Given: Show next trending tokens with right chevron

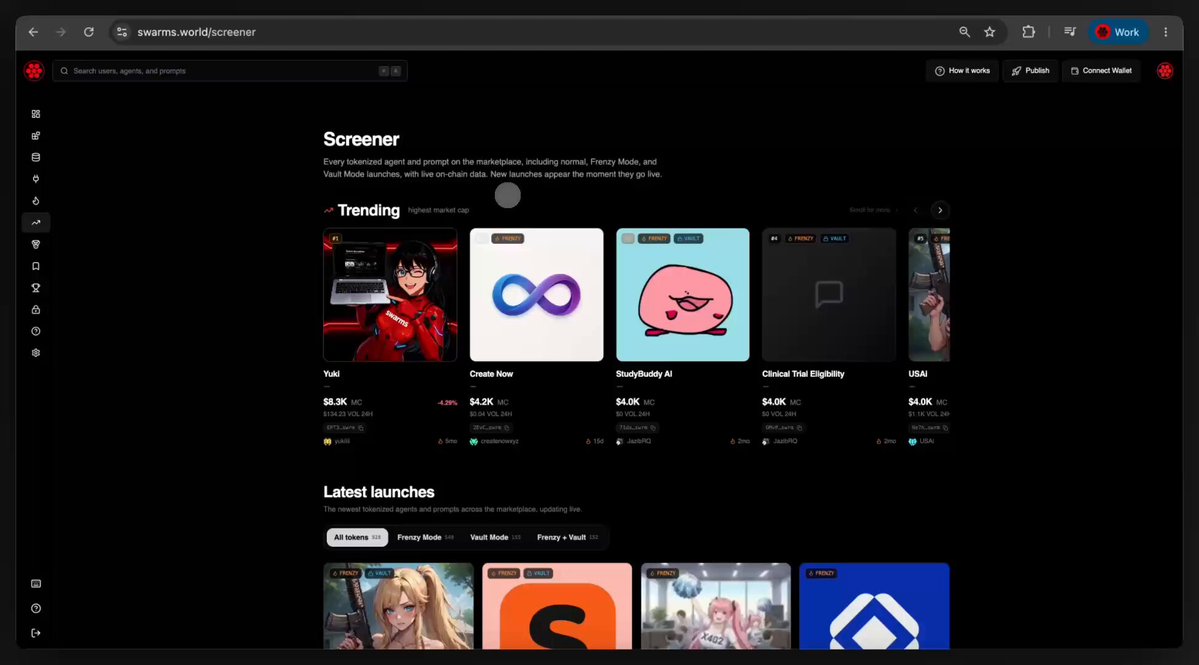Looking at the screenshot, I should 940,210.
